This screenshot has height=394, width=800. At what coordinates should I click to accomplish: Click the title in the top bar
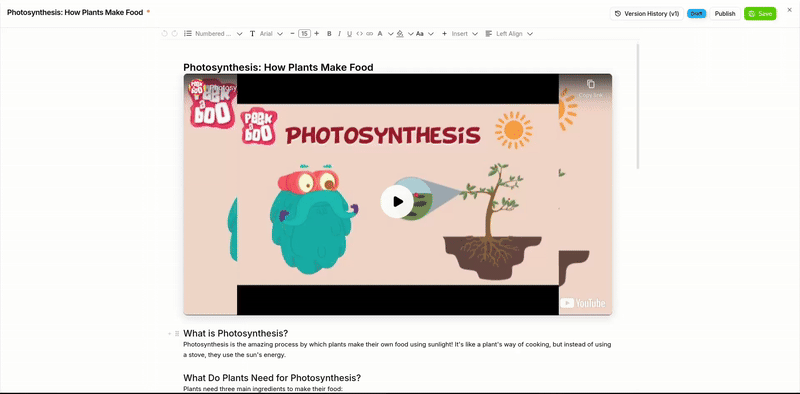pos(75,12)
